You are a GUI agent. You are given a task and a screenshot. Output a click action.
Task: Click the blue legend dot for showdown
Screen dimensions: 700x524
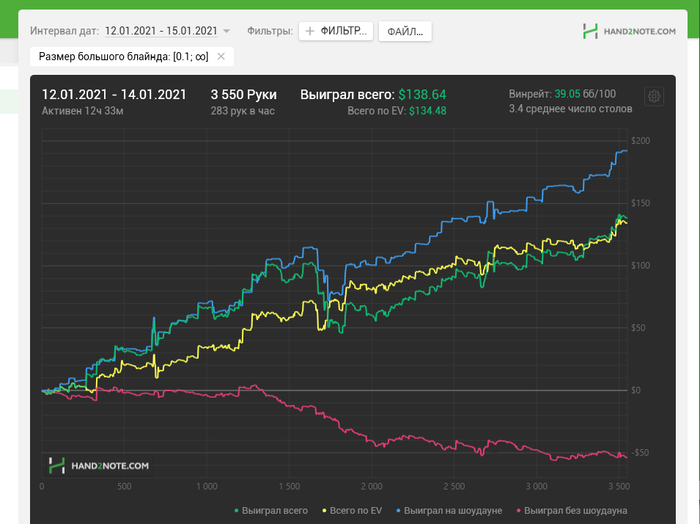[x=399, y=511]
